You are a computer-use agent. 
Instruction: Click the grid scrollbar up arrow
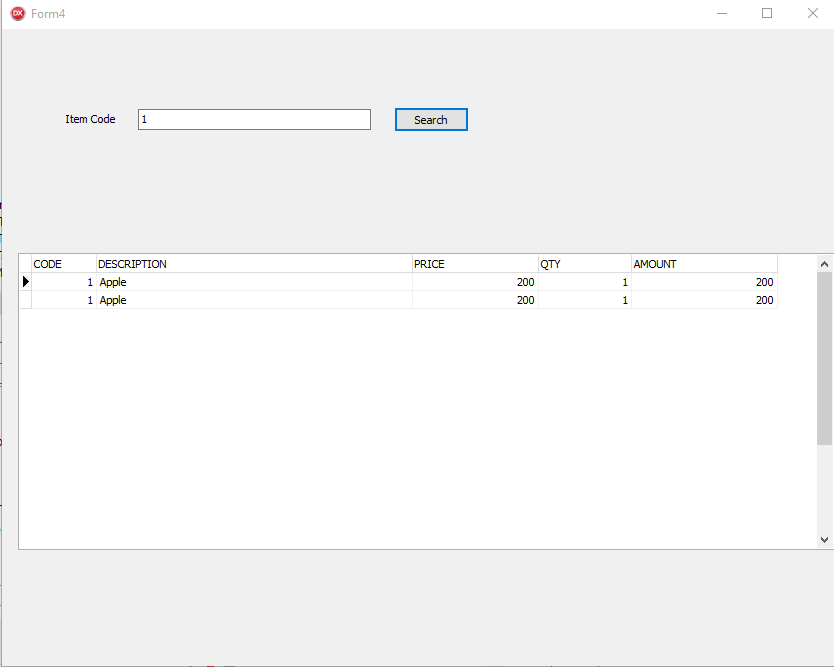[824, 264]
